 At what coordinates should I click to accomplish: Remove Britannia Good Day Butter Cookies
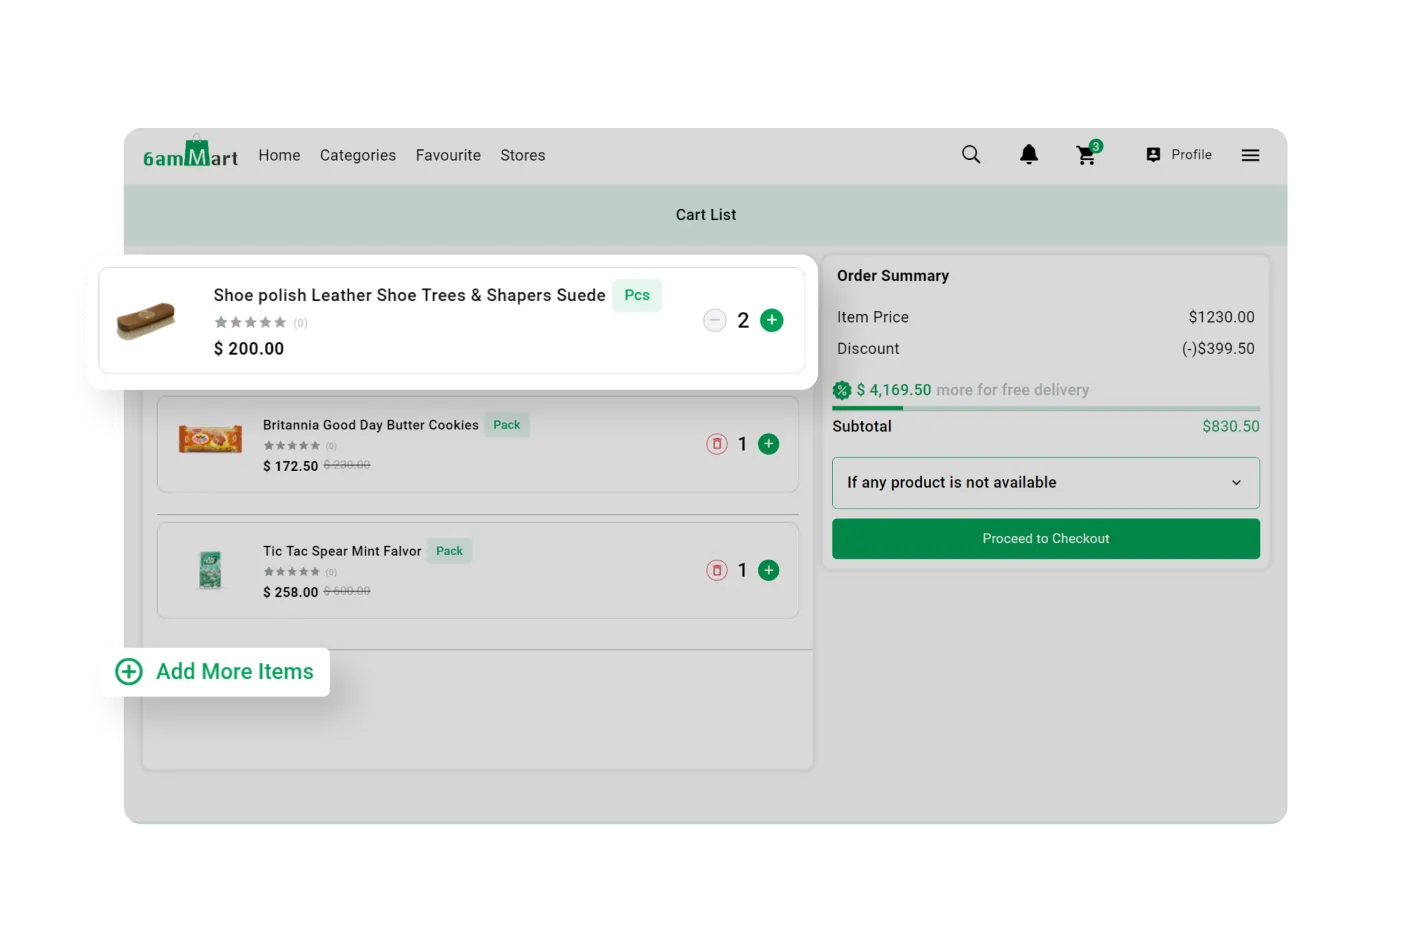pyautogui.click(x=717, y=444)
